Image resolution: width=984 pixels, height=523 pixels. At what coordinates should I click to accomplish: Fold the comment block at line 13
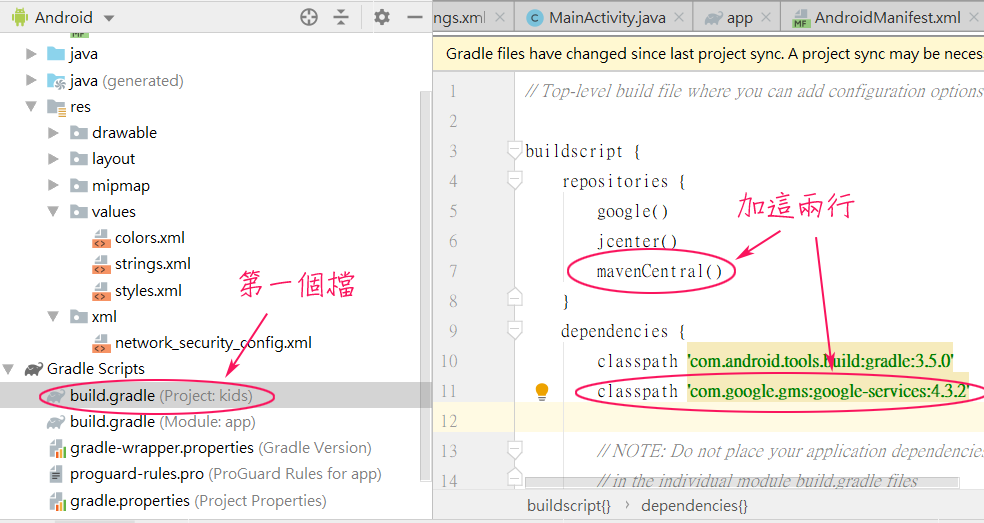515,450
